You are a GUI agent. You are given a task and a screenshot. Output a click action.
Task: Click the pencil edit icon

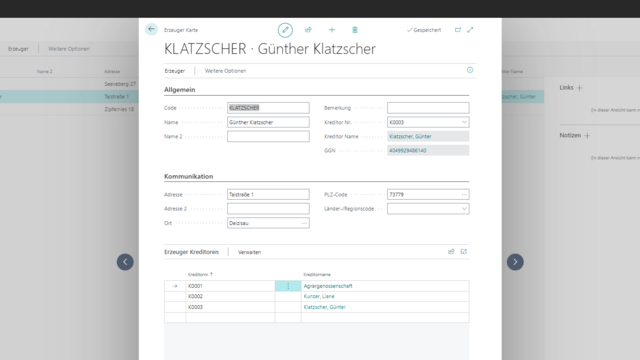(x=285, y=30)
